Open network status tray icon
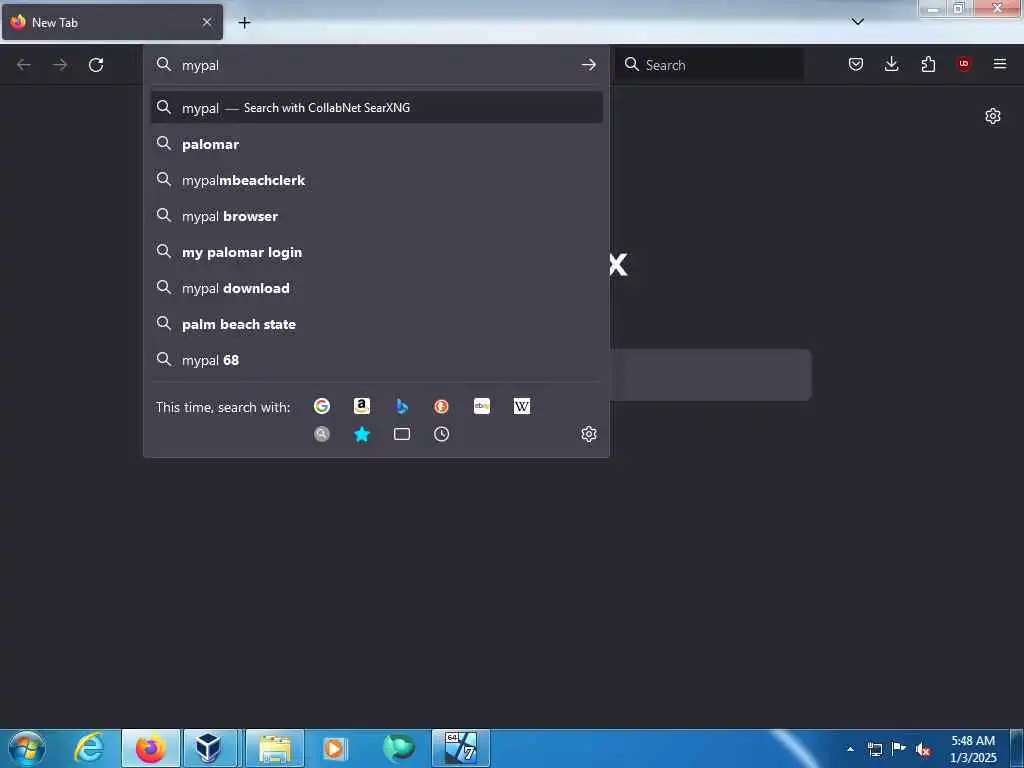Image resolution: width=1024 pixels, height=768 pixels. pyautogui.click(x=874, y=749)
